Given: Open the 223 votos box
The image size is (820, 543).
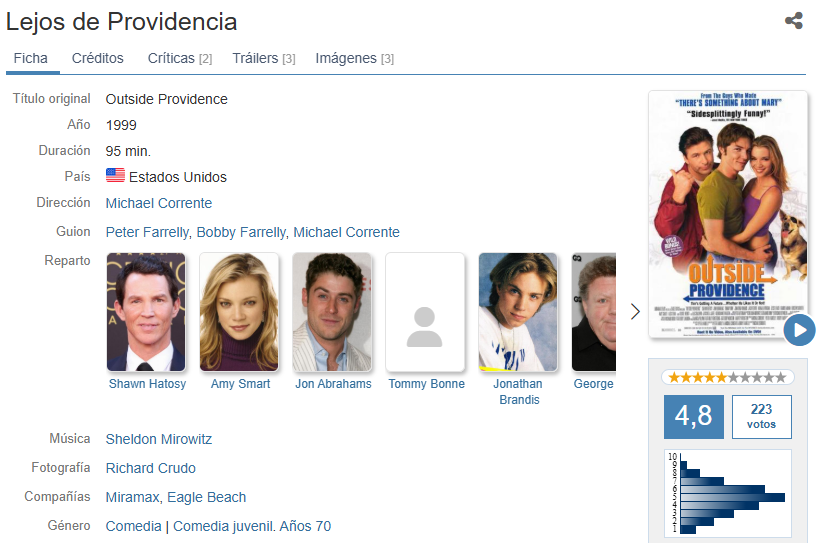Looking at the screenshot, I should click(x=761, y=416).
